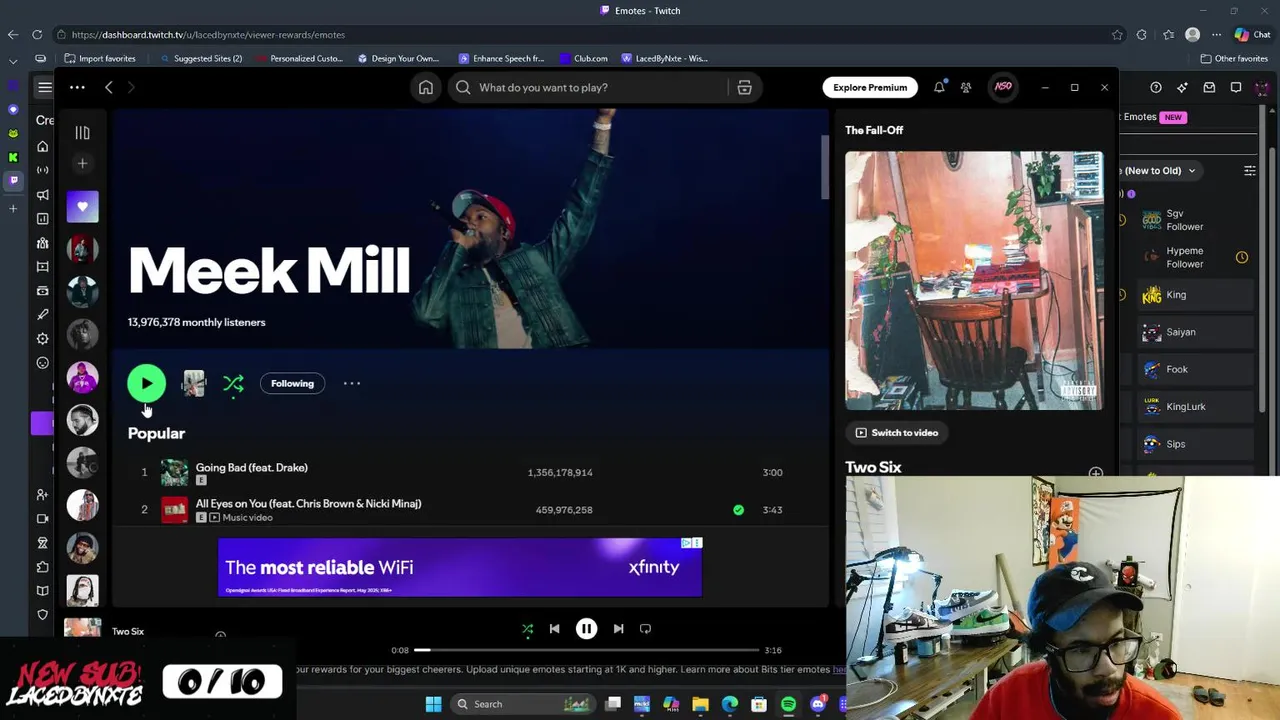Seek on the song progress bar
1280x720 pixels.
tap(585, 650)
